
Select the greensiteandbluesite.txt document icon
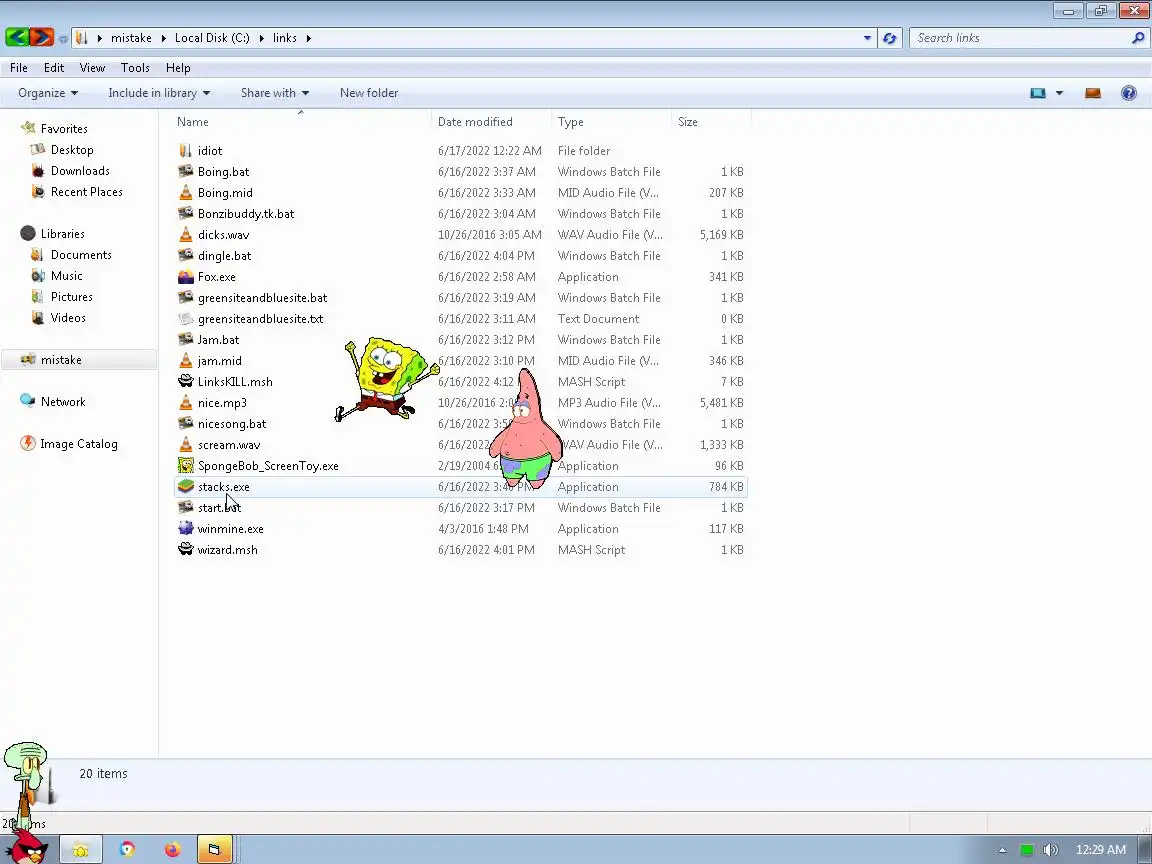[x=186, y=319]
